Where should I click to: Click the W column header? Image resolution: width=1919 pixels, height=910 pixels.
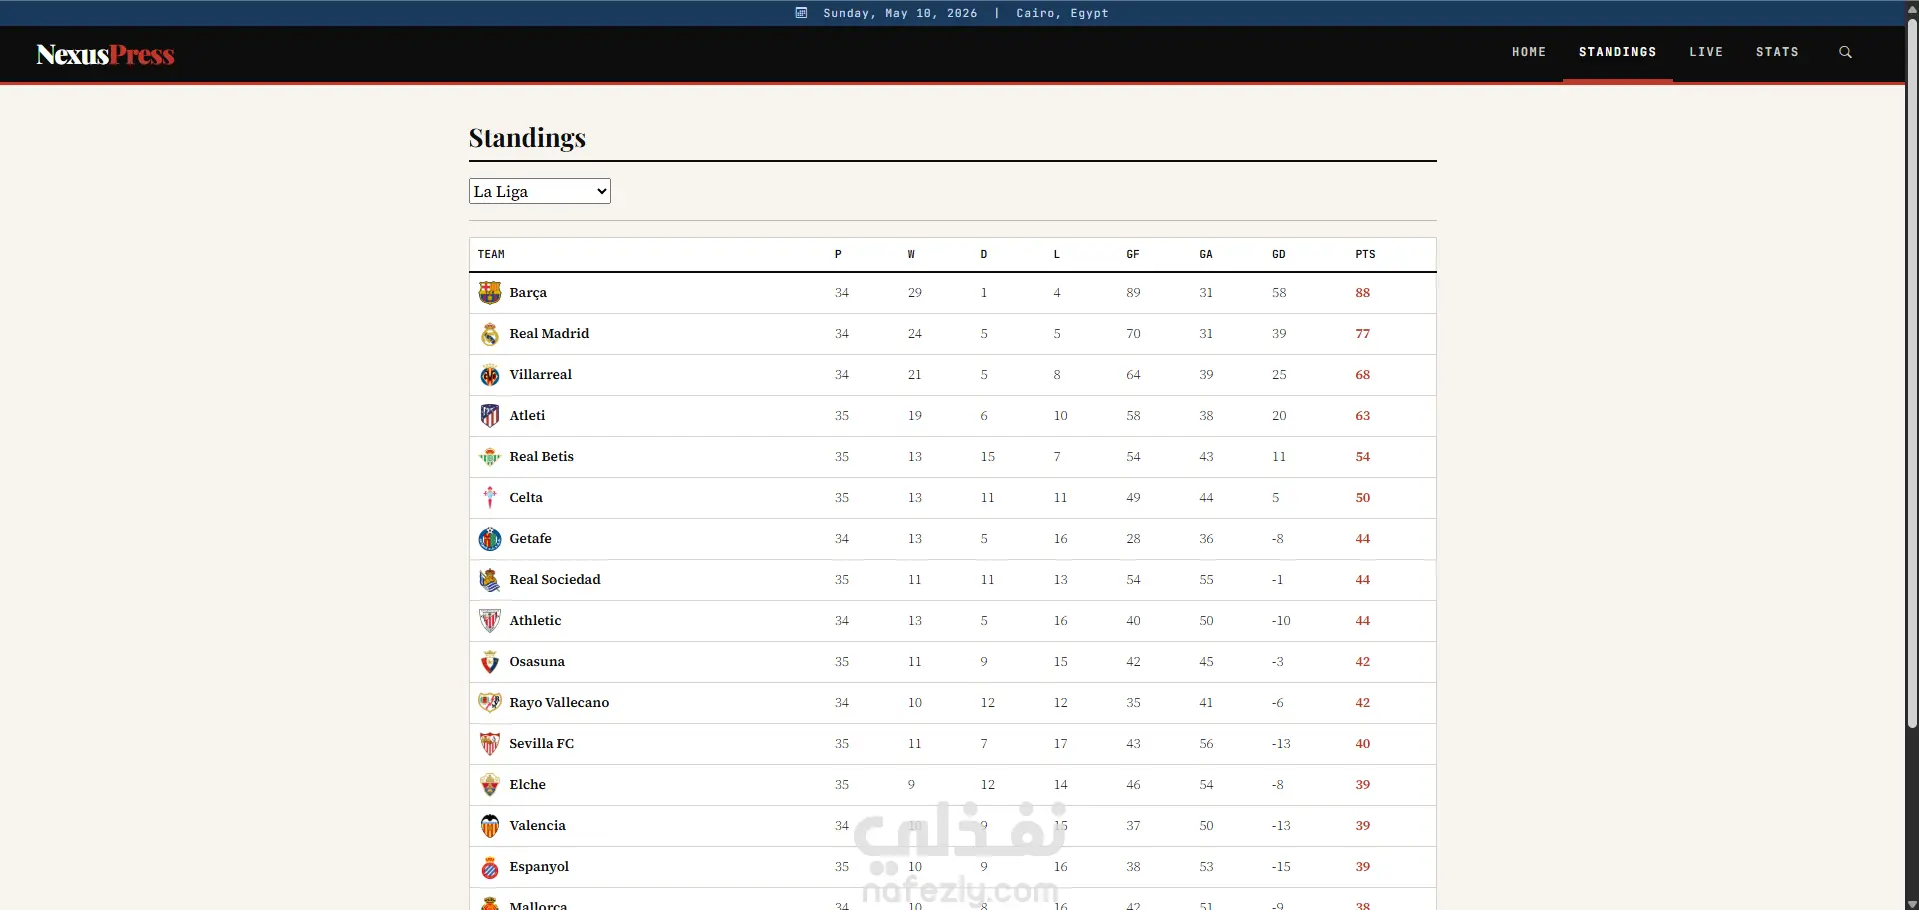coord(911,255)
